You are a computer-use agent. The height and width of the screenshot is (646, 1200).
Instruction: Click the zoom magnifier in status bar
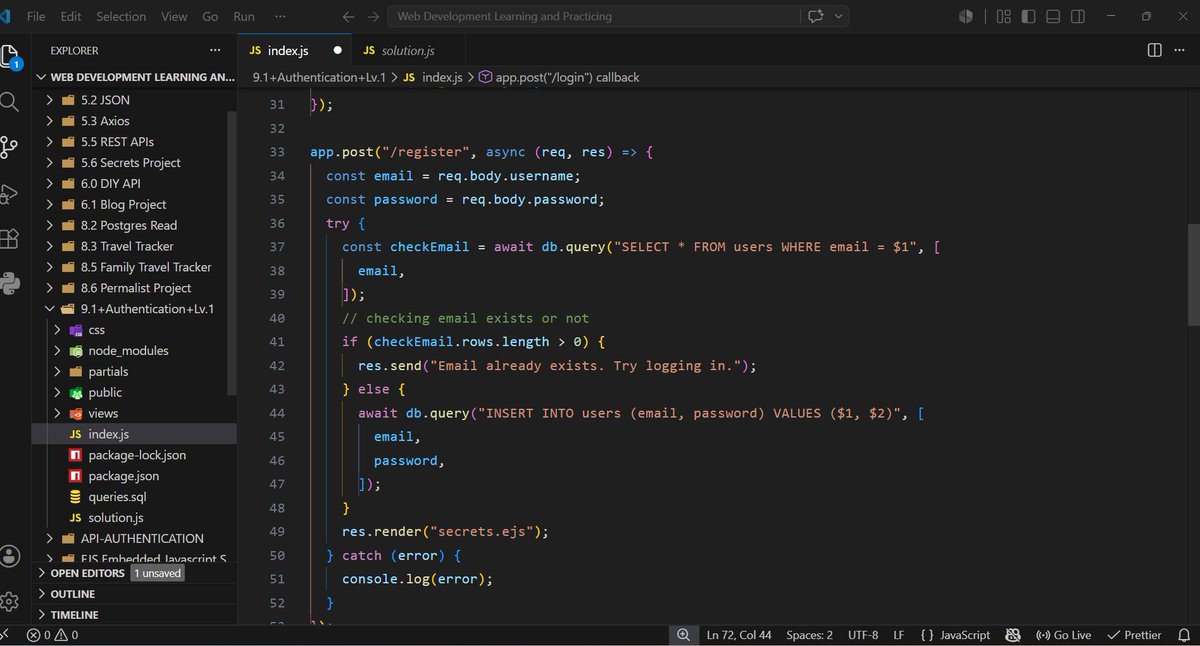(683, 635)
